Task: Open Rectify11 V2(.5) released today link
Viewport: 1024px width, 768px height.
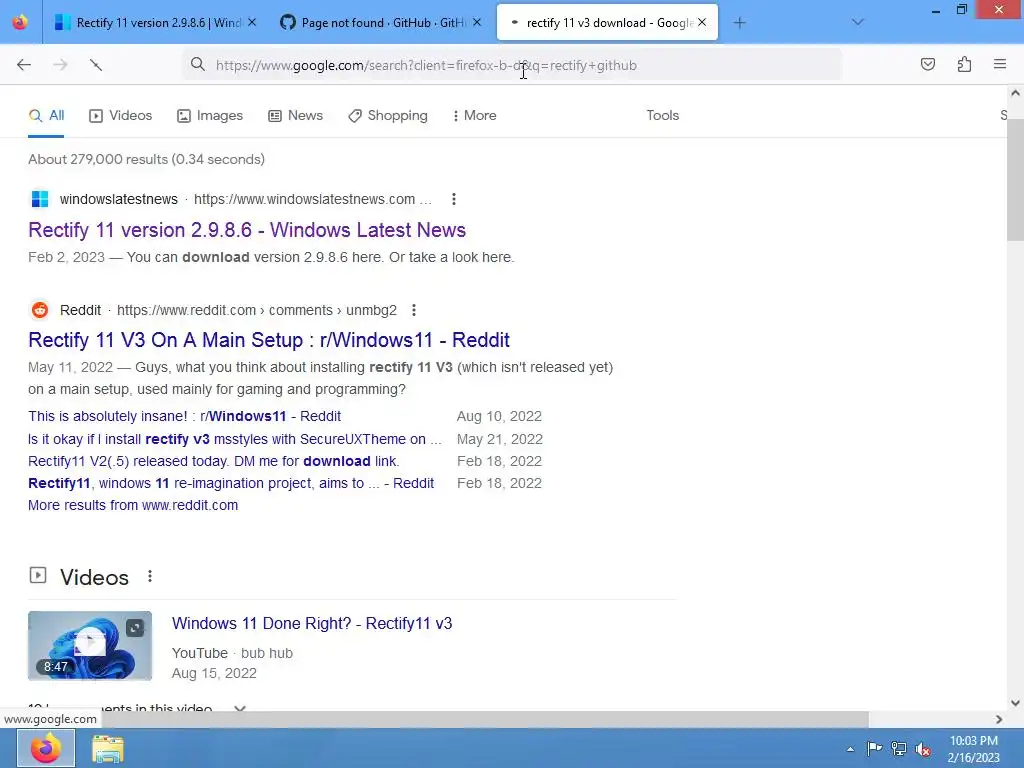Action: 214,461
